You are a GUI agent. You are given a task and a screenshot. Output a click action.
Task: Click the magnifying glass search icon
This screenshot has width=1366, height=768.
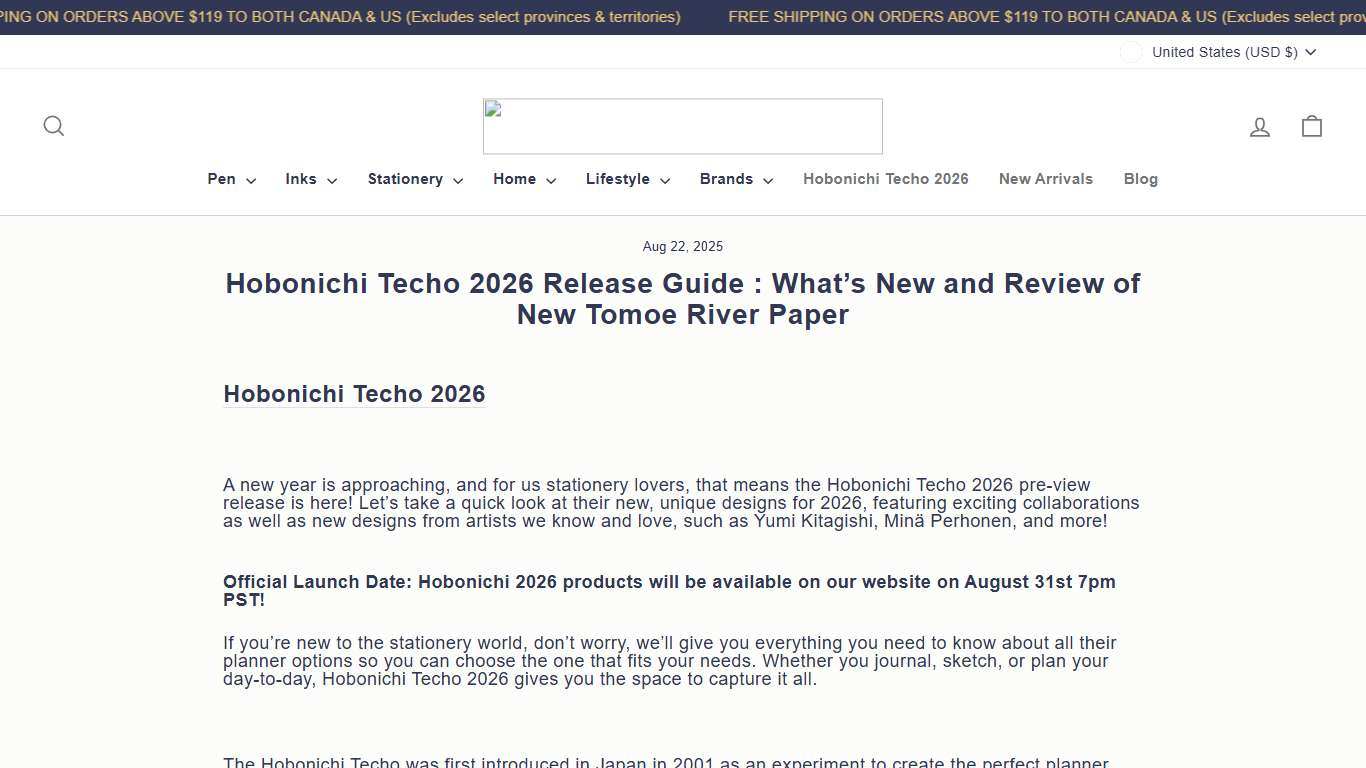pos(54,126)
